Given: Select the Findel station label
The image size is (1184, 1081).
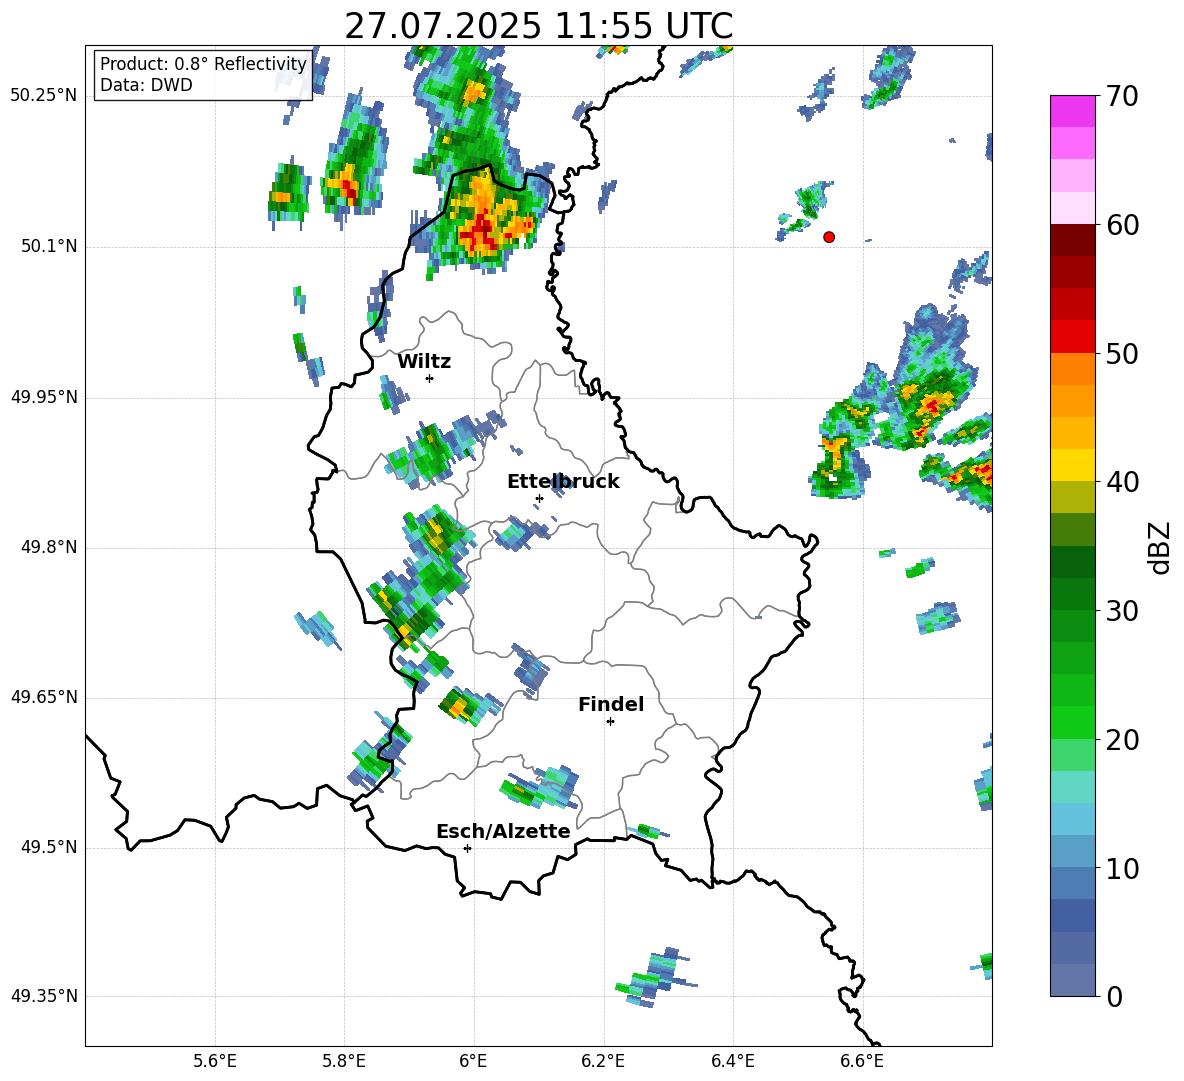Looking at the screenshot, I should point(611,704).
